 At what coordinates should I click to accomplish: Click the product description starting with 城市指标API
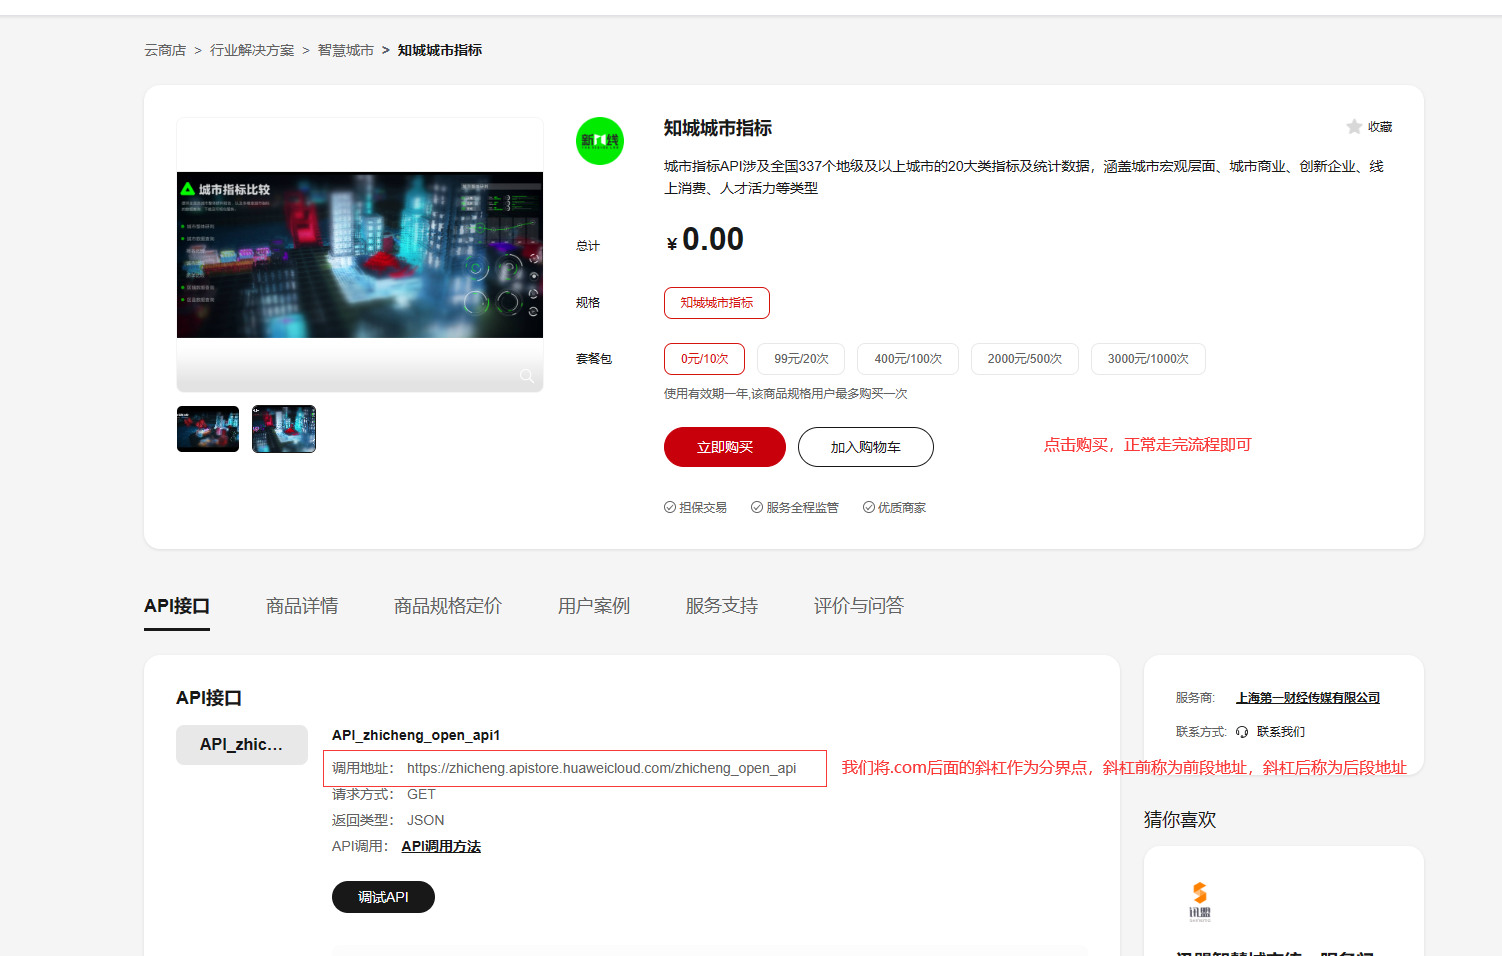point(1024,177)
